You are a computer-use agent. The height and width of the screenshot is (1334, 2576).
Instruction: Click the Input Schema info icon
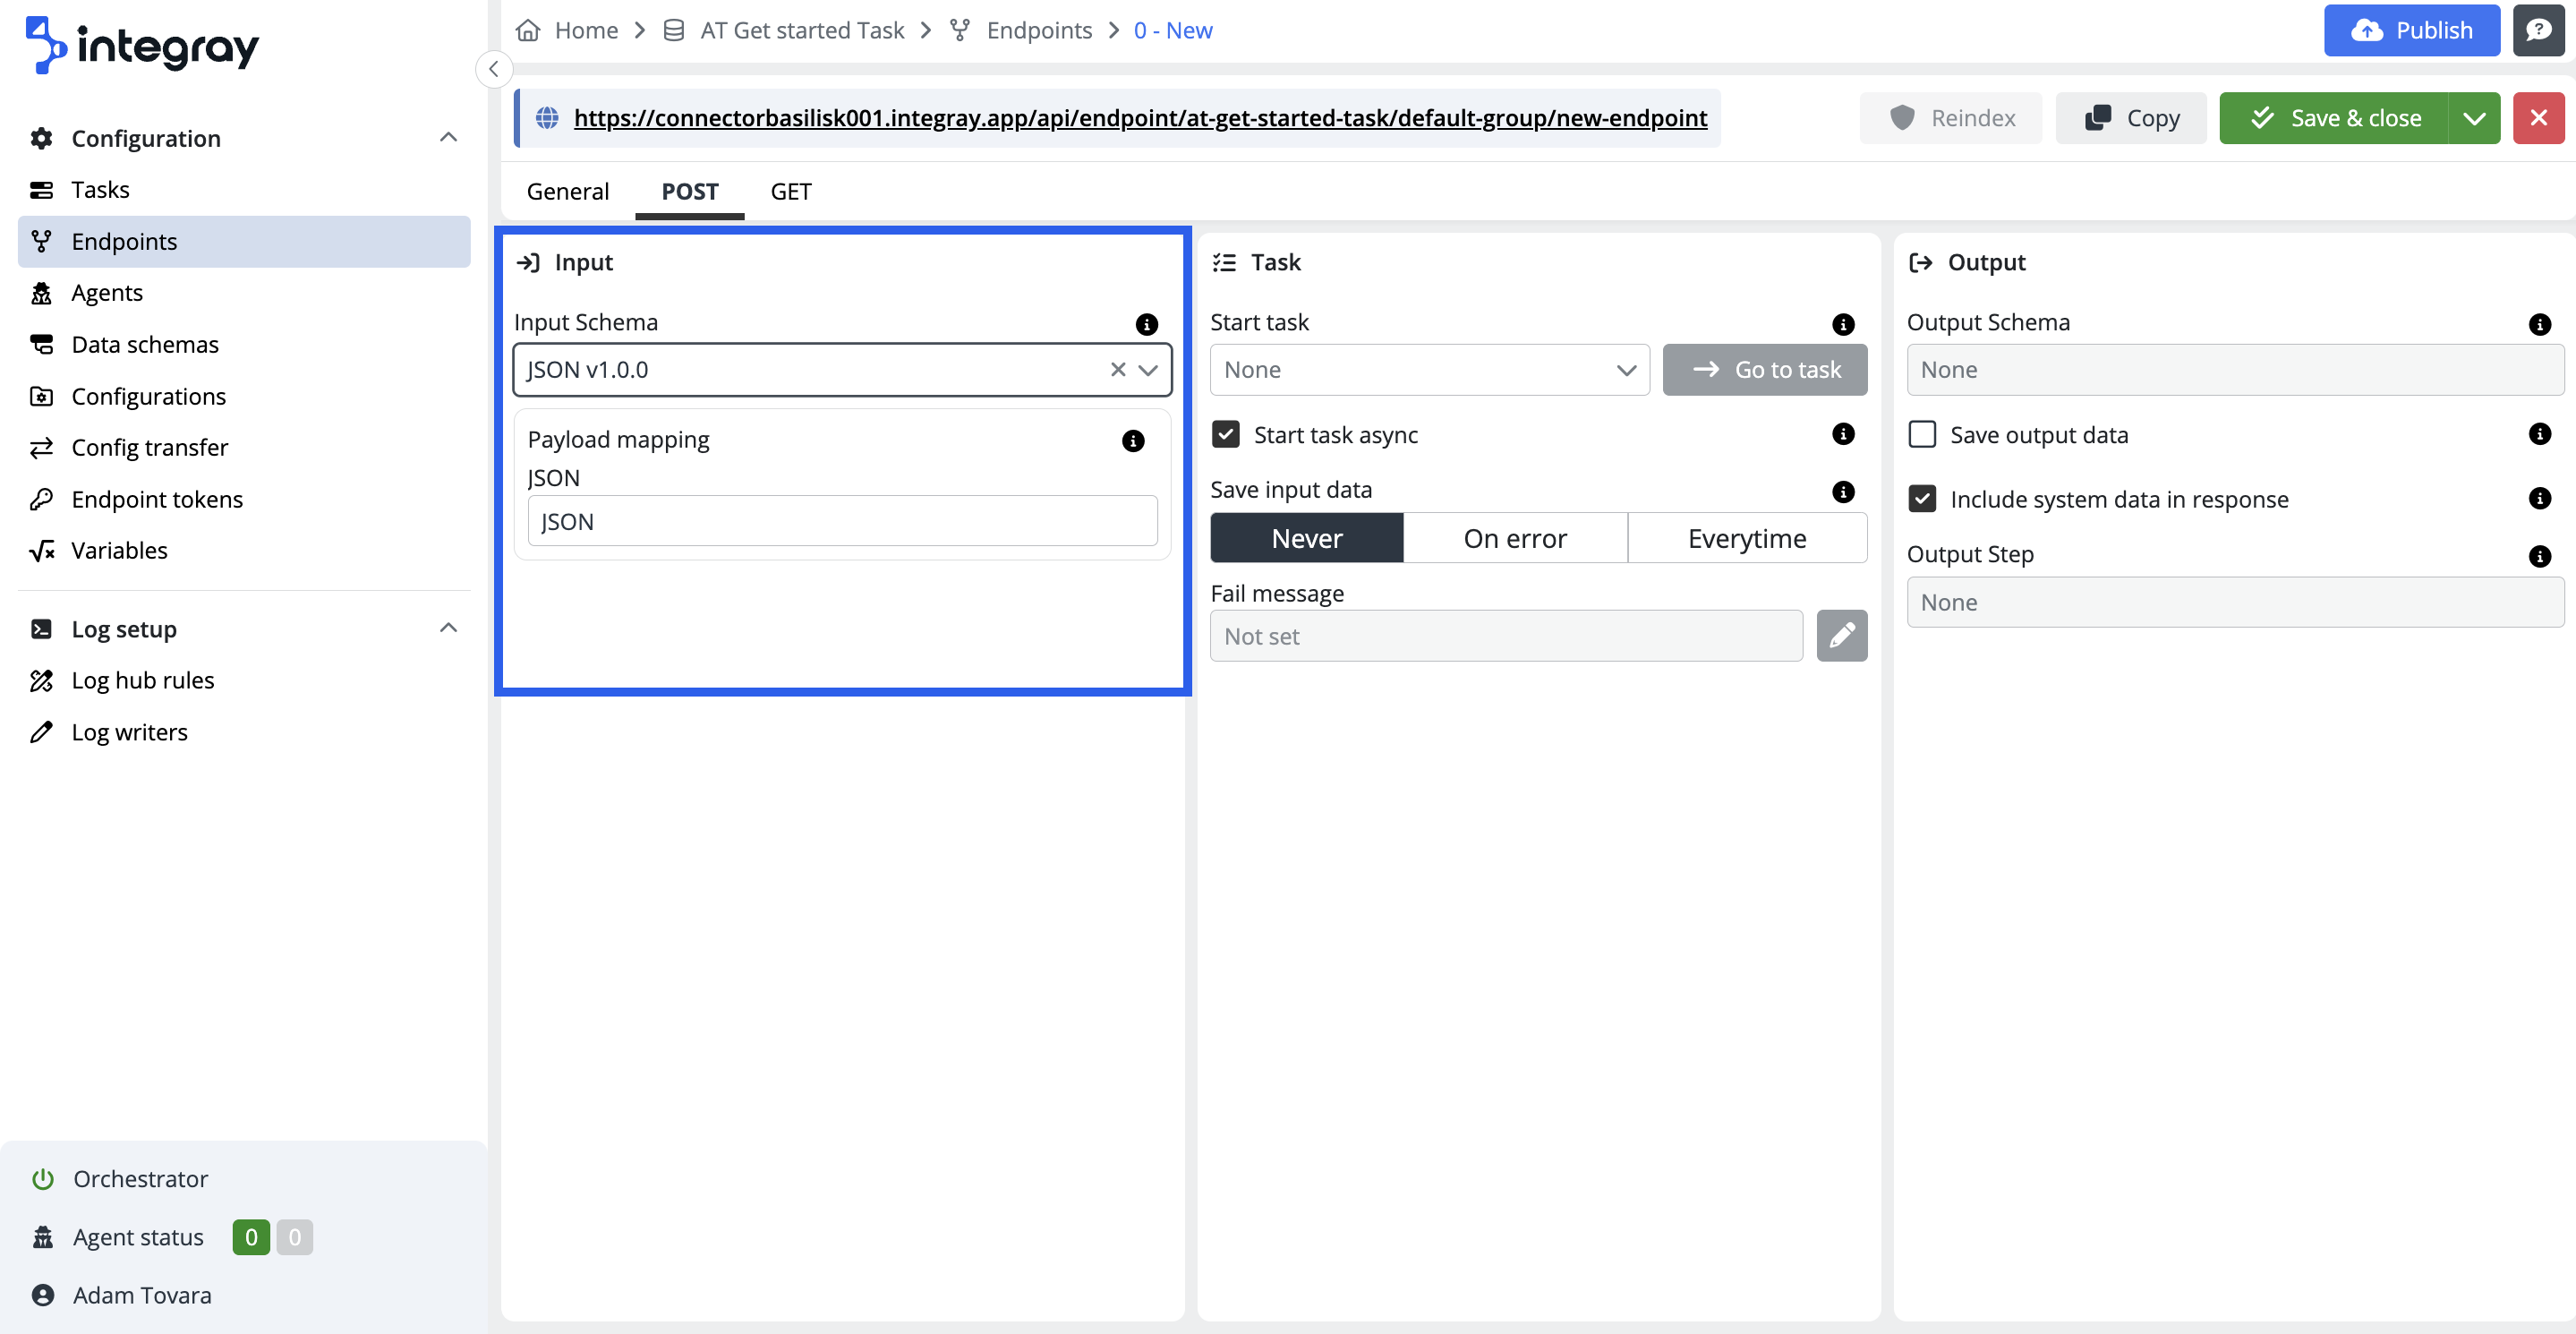coord(1146,324)
